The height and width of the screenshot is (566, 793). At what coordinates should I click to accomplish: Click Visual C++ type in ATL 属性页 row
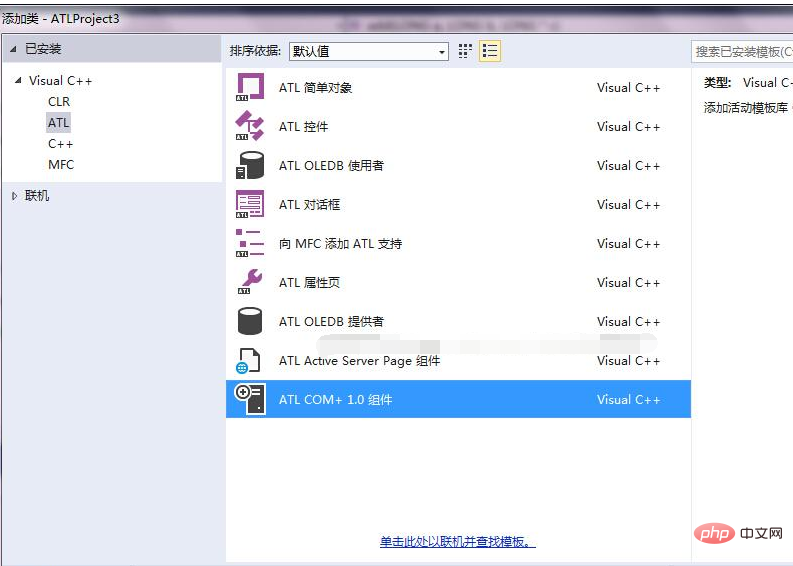629,282
